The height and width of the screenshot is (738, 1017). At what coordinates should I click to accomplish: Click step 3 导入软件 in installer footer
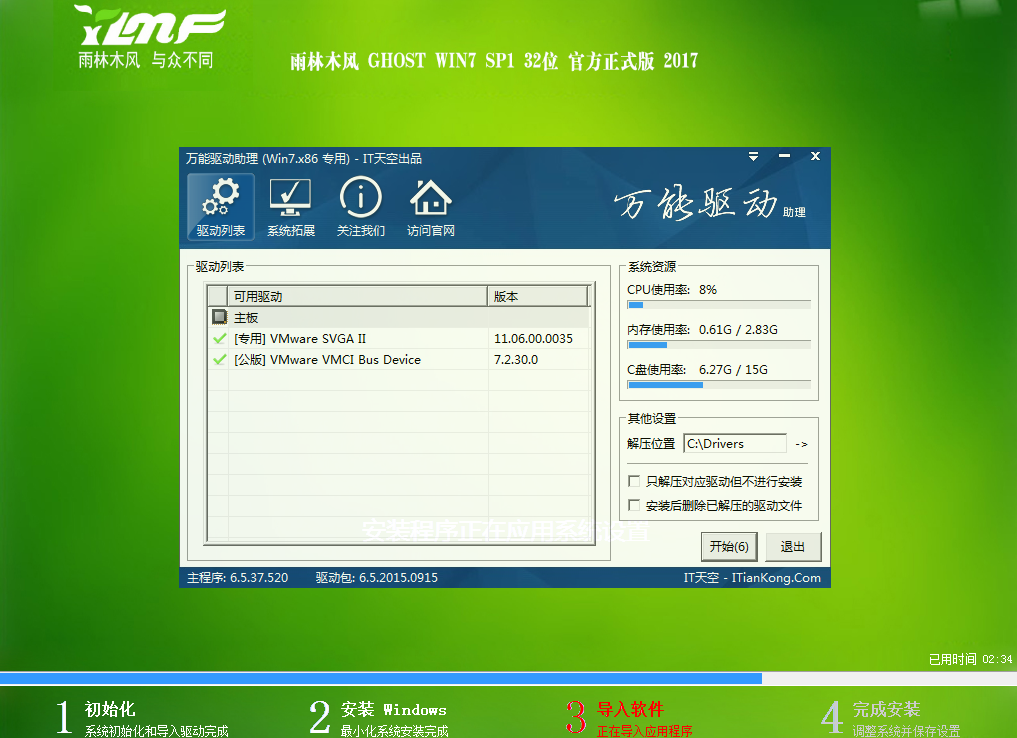click(x=629, y=719)
